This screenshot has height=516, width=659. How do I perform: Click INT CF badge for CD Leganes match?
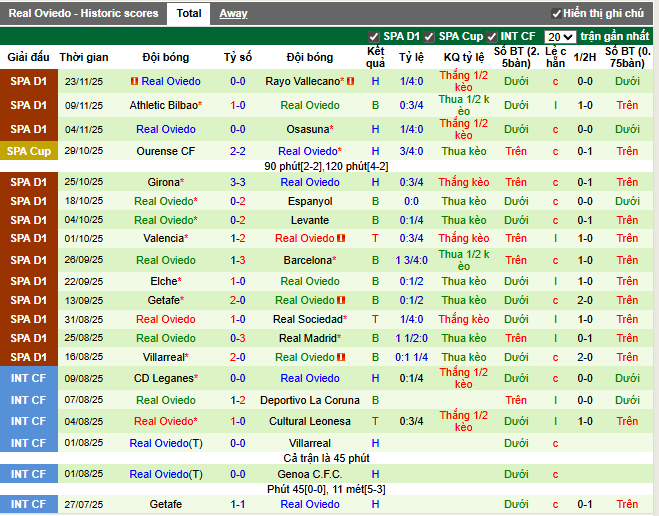[x=28, y=378]
